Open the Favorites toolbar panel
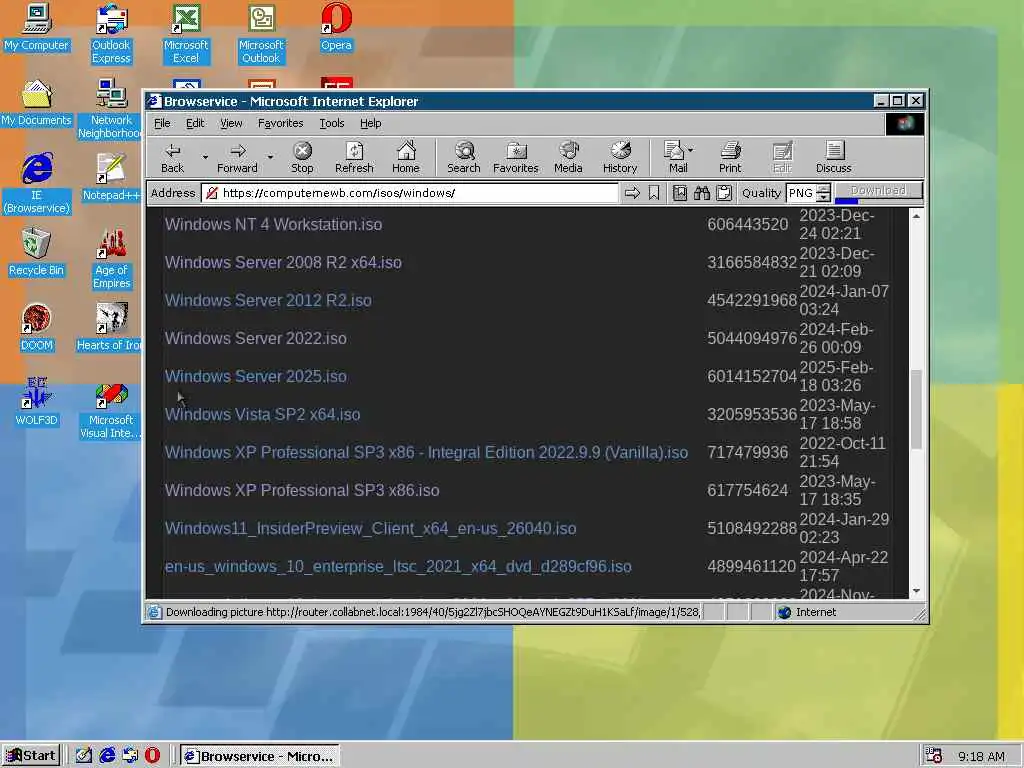Viewport: 1024px width, 768px height. point(516,157)
